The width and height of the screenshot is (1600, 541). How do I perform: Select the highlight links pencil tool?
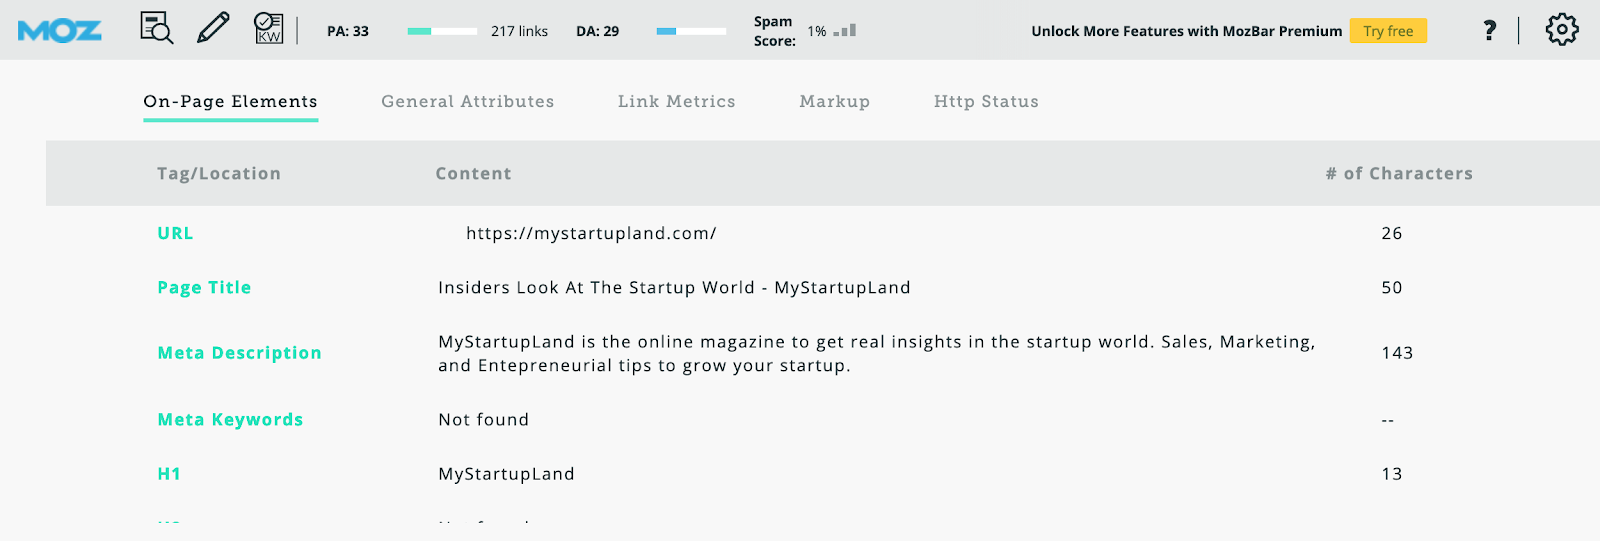pyautogui.click(x=213, y=28)
